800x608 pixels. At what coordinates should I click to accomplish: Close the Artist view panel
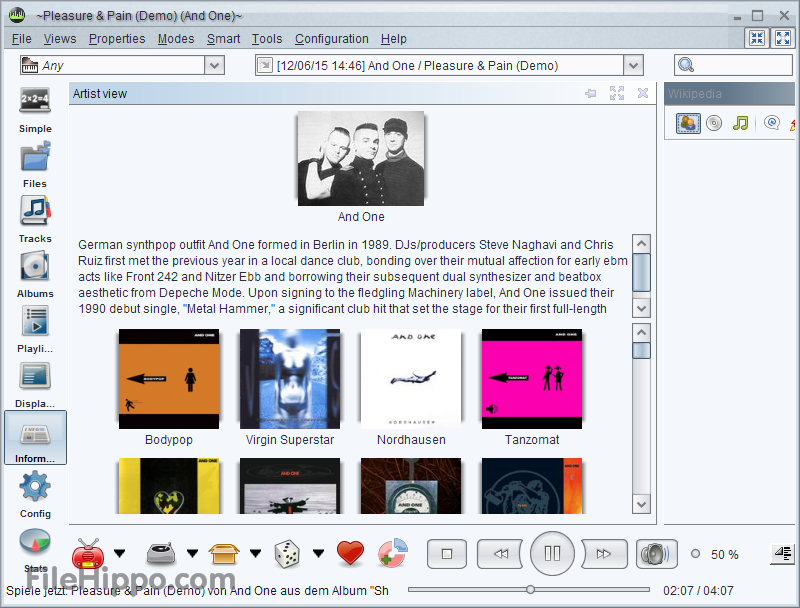pyautogui.click(x=643, y=93)
